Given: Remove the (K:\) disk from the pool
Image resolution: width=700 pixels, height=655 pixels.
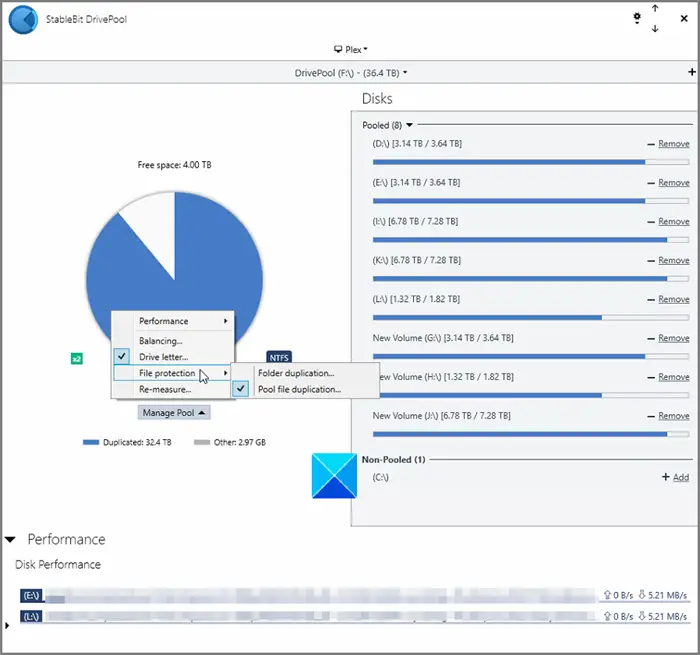Looking at the screenshot, I should 674,260.
